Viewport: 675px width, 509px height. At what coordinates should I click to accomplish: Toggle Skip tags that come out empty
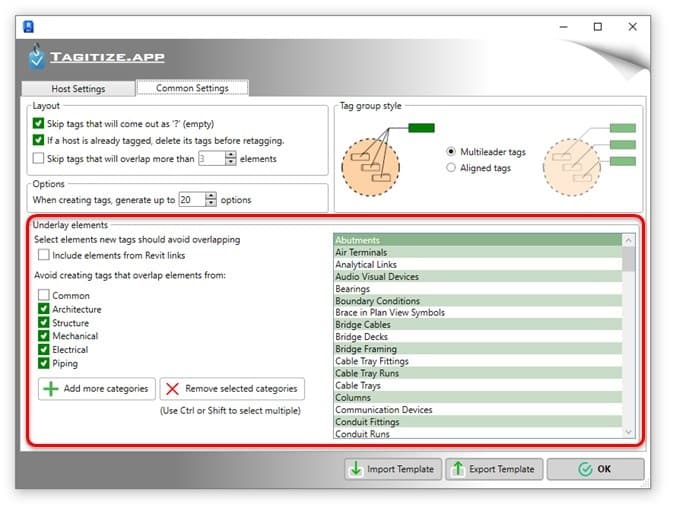point(38,124)
